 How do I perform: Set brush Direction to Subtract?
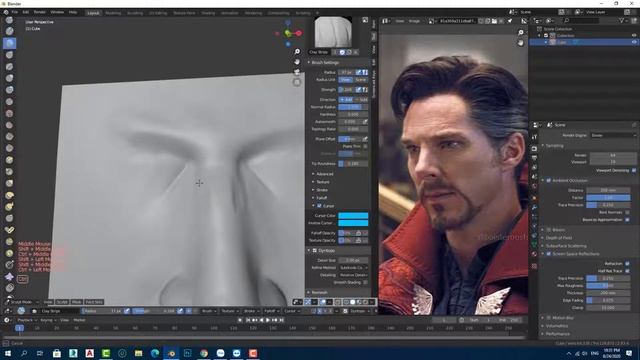coord(361,99)
